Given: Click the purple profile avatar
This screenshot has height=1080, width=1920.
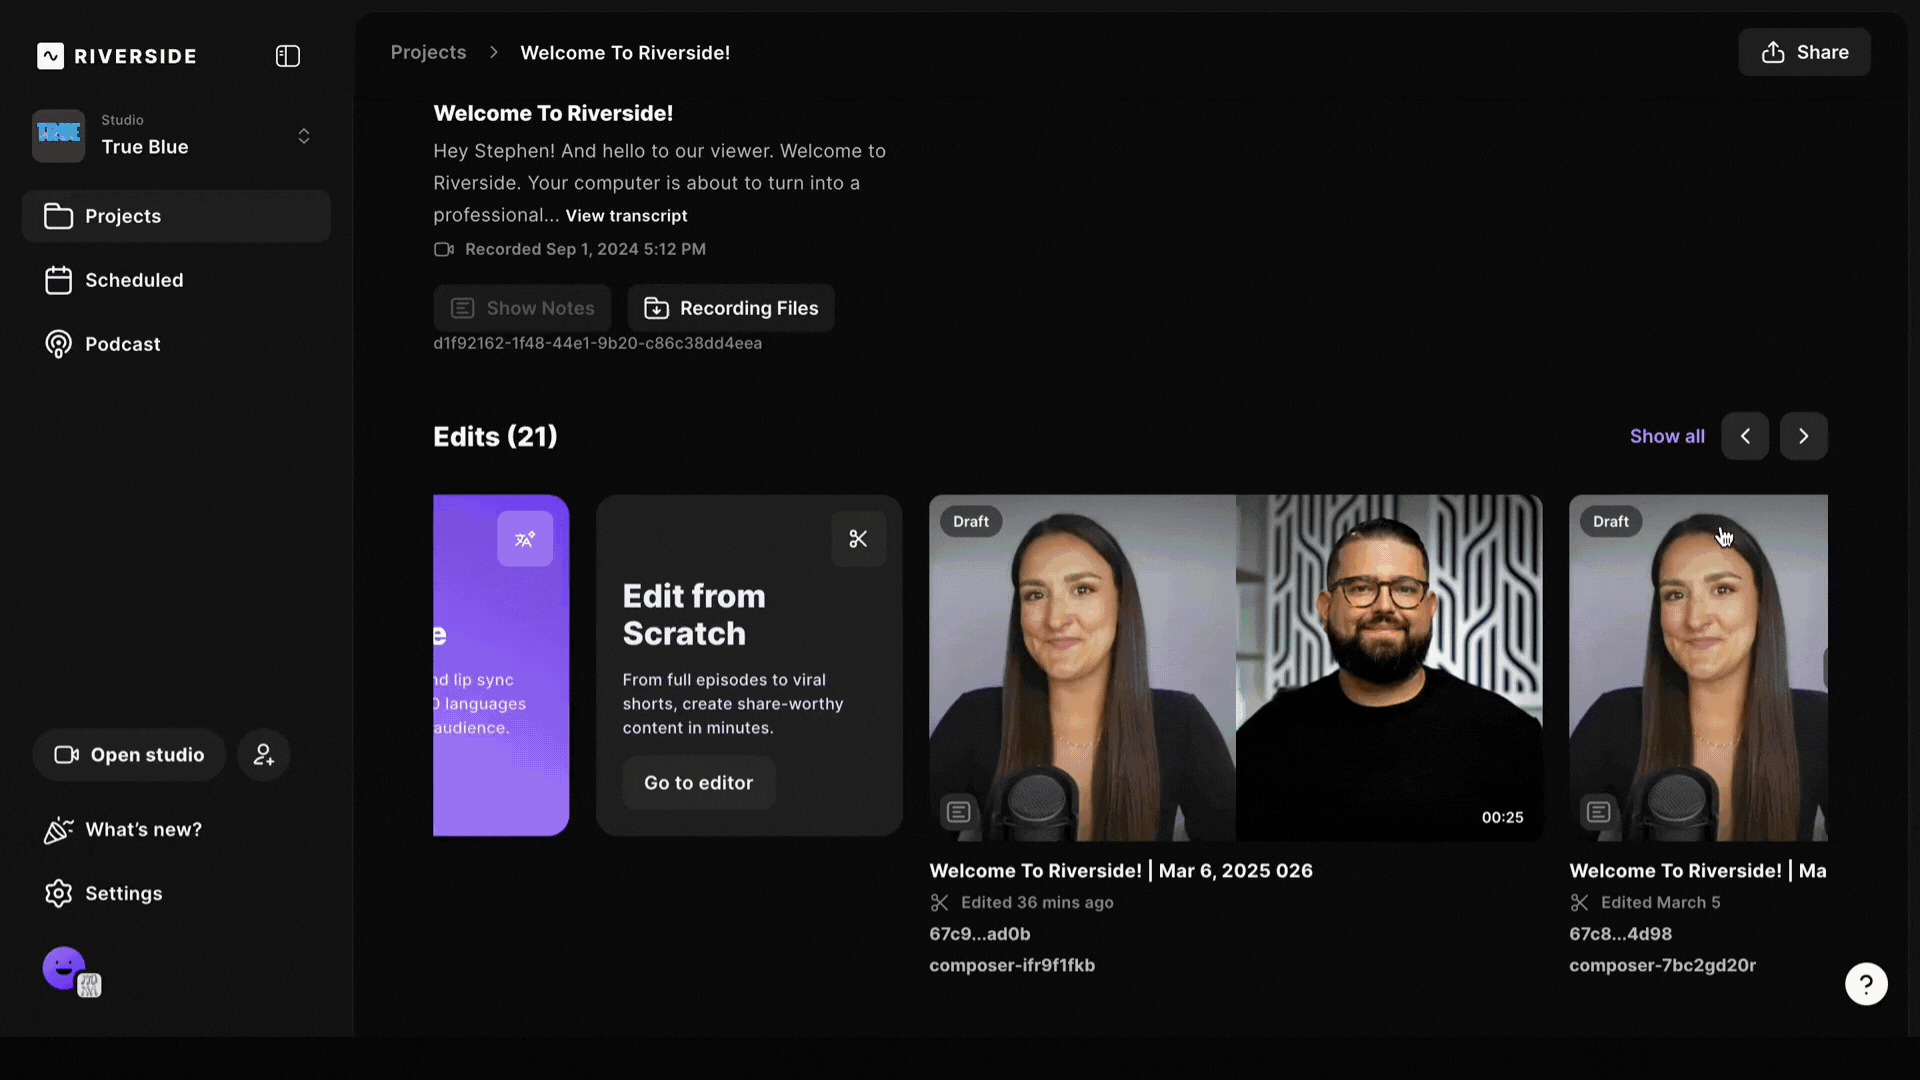Looking at the screenshot, I should 64,968.
